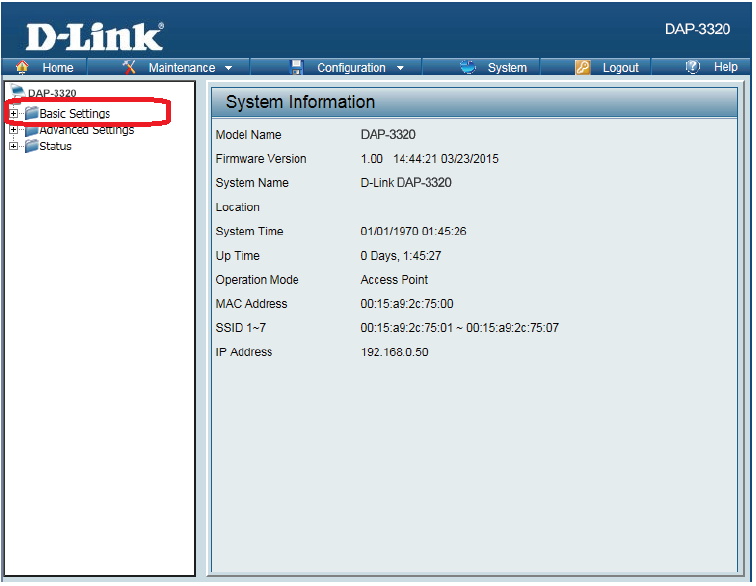
Task: Click the System Time value 01/01/1970
Action: pos(391,232)
